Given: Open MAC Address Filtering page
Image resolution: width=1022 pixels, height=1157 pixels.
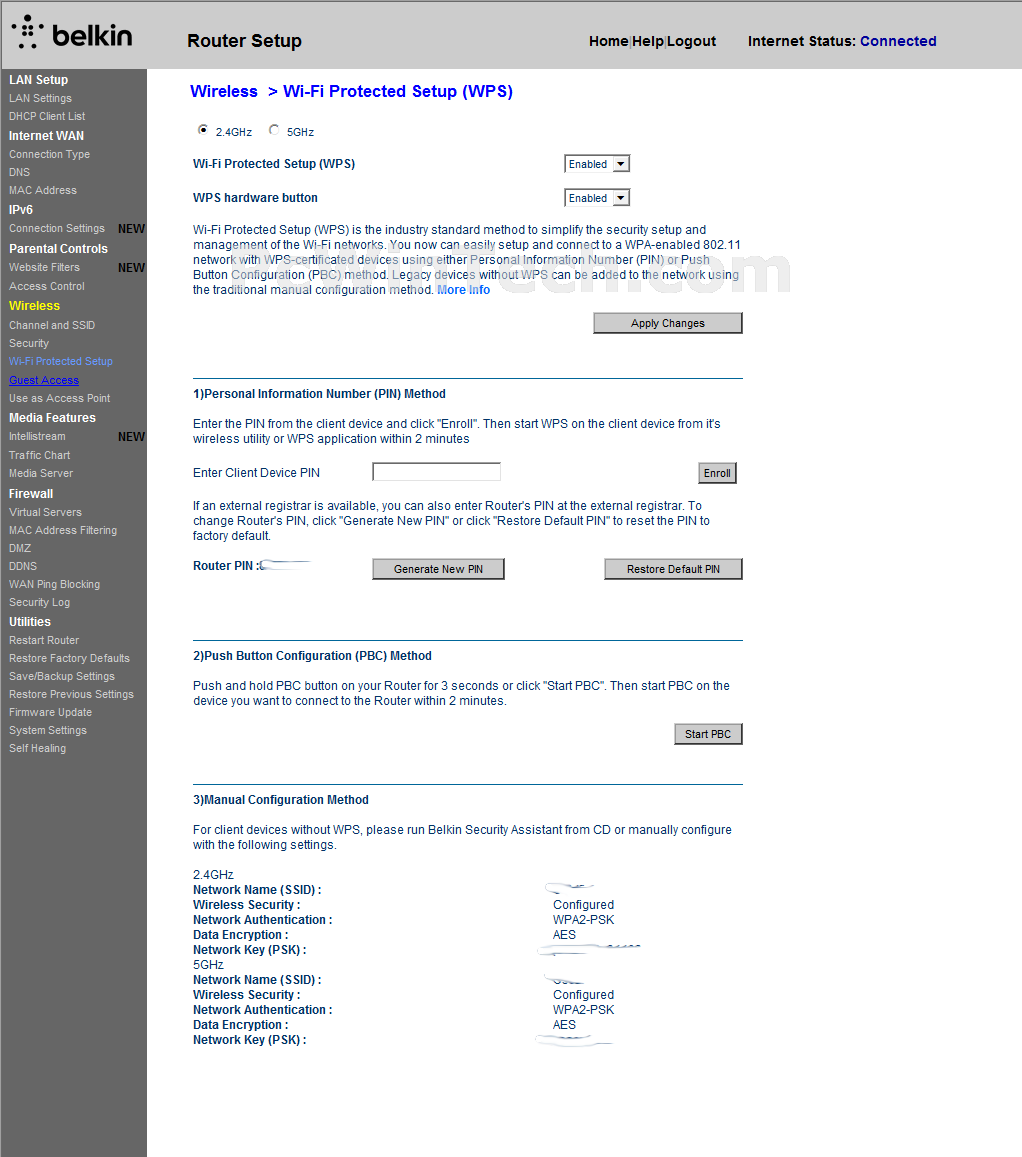Looking at the screenshot, I should (63, 531).
